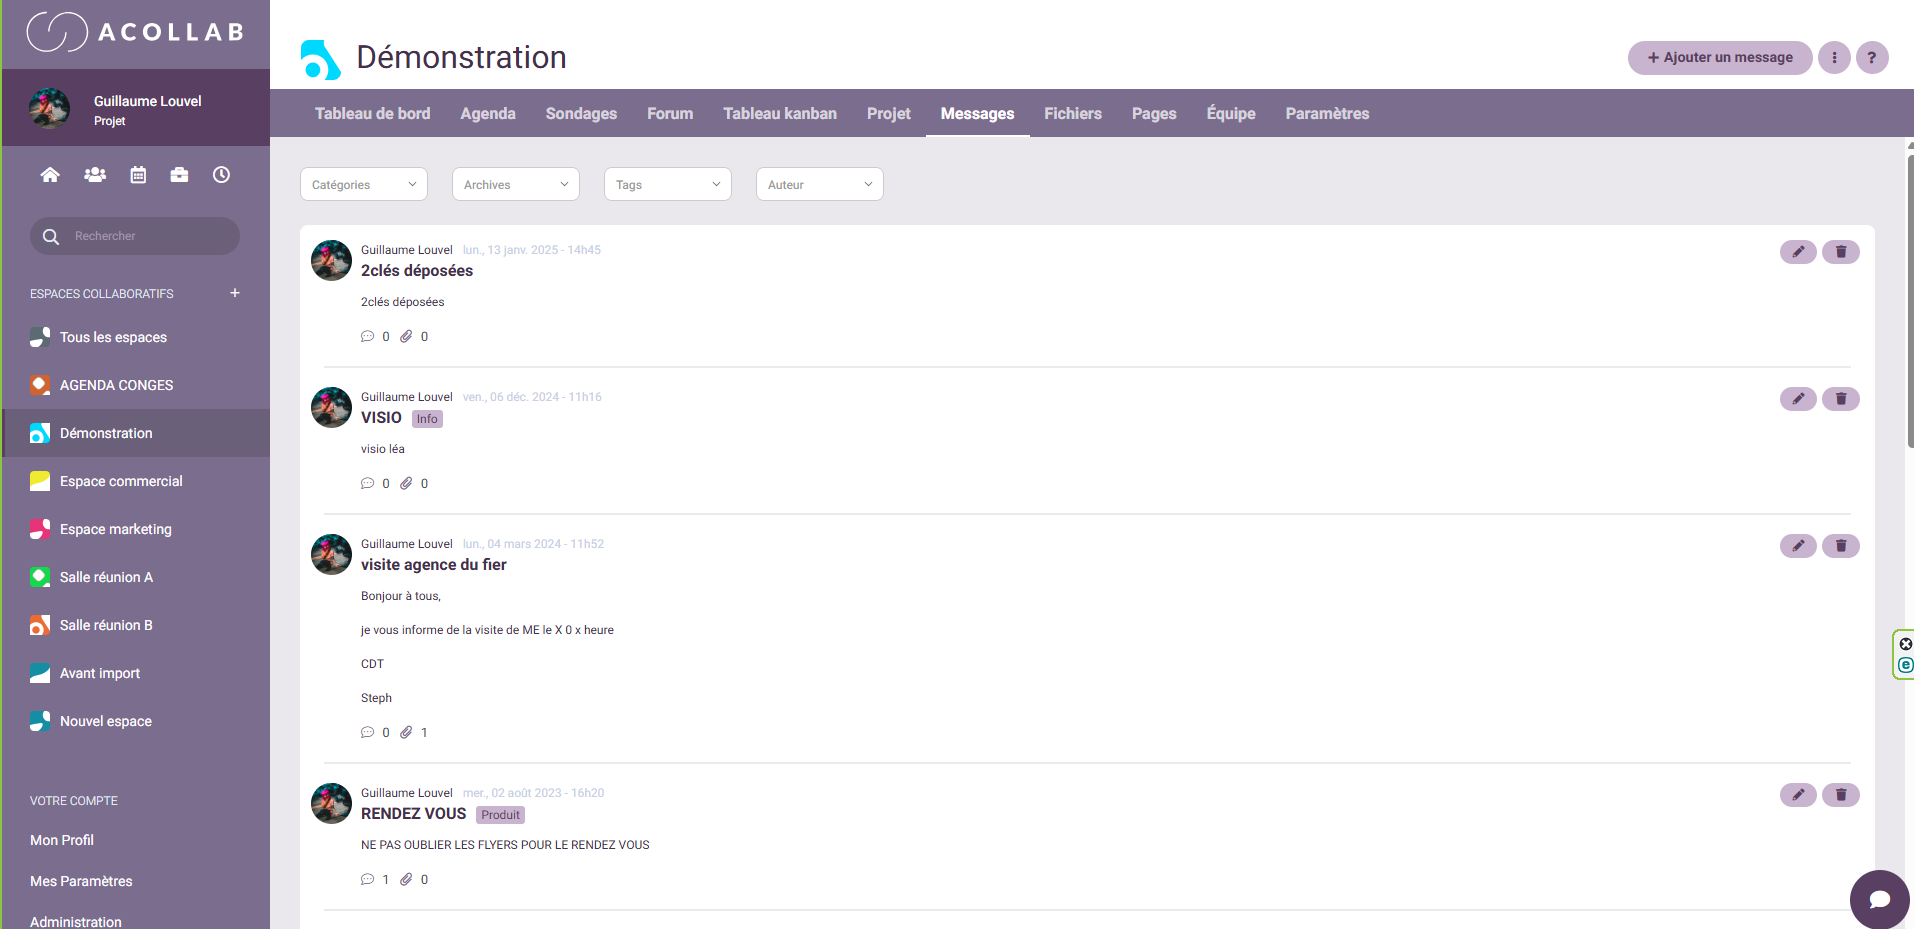Edit the '2clés déposées' message with pencil icon
1914x929 pixels.
(1797, 252)
